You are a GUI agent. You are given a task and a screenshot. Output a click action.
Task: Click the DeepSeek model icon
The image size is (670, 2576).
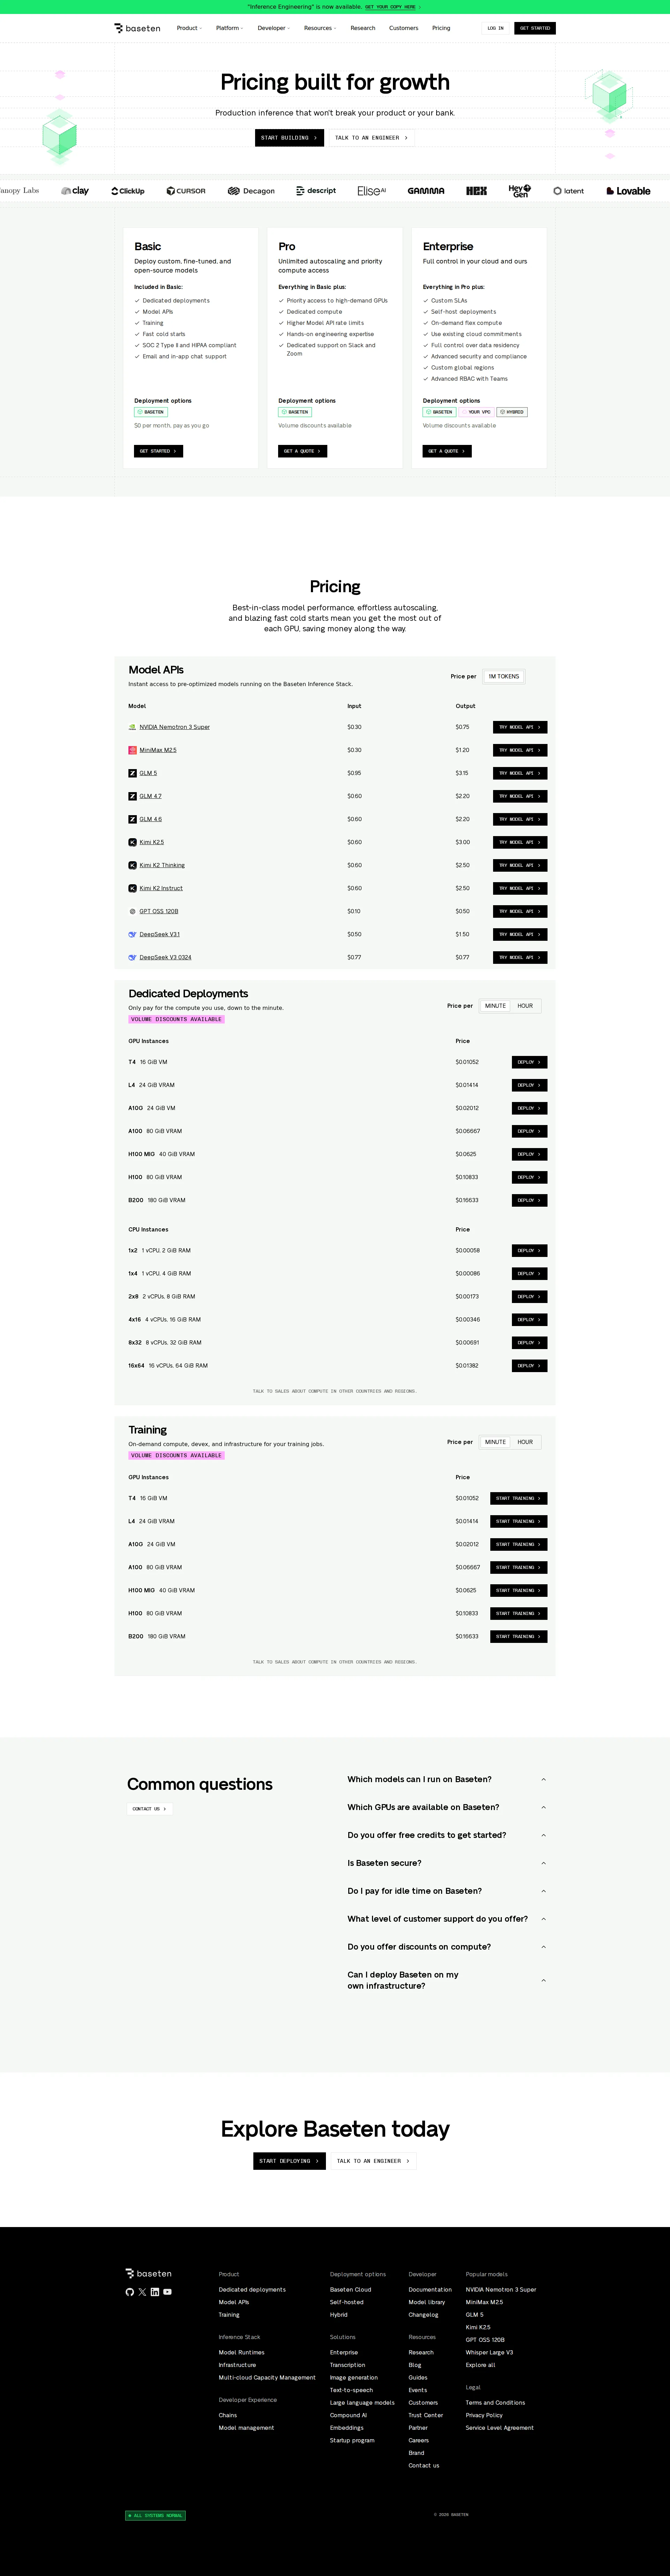coord(132,934)
